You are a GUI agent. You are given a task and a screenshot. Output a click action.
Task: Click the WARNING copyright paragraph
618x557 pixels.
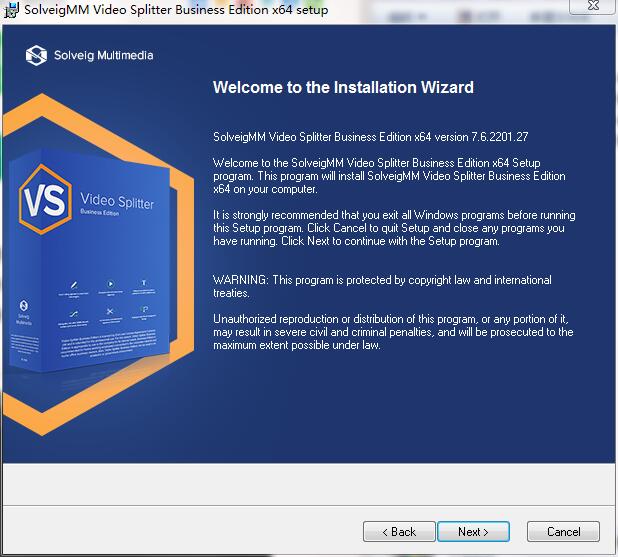[382, 286]
